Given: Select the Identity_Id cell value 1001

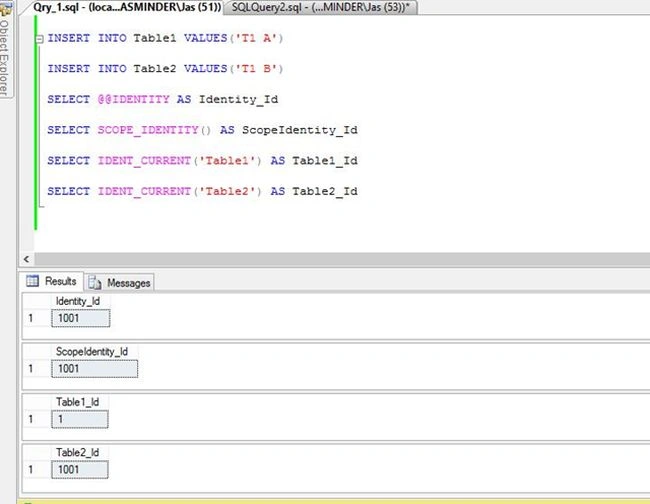Looking at the screenshot, I should [81, 318].
